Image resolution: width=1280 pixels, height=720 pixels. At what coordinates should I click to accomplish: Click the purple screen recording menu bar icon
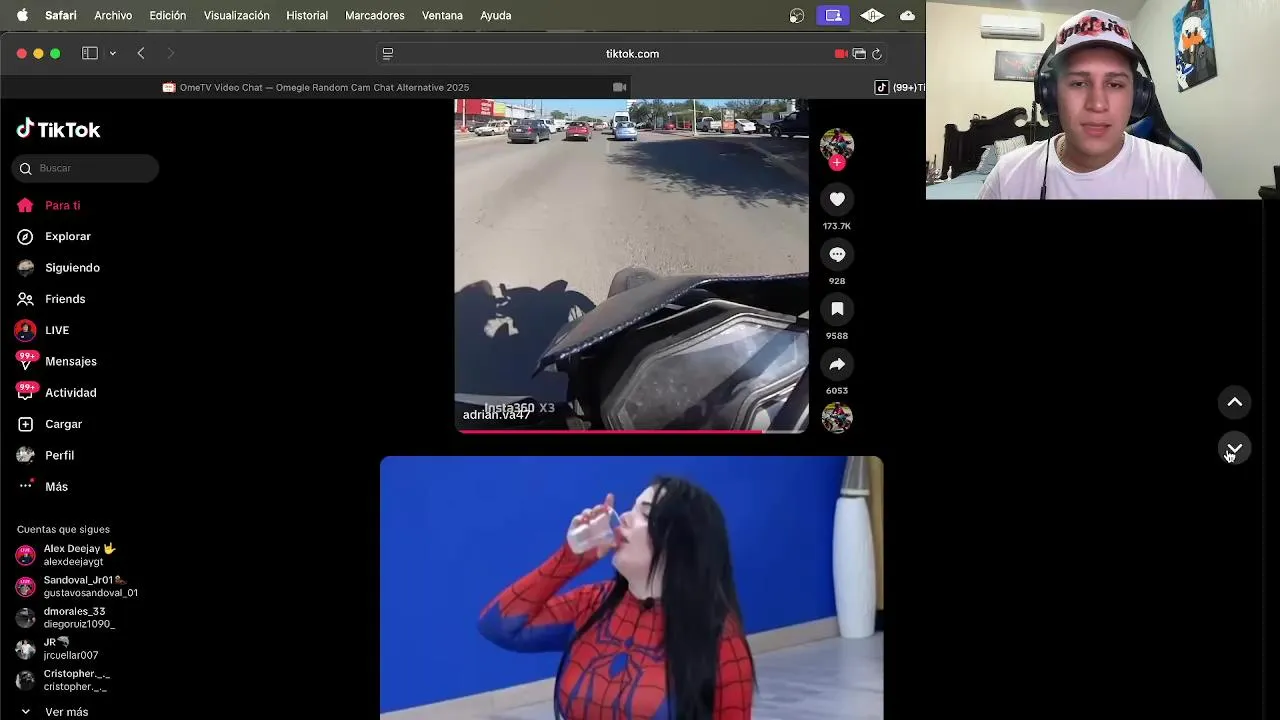click(x=833, y=15)
